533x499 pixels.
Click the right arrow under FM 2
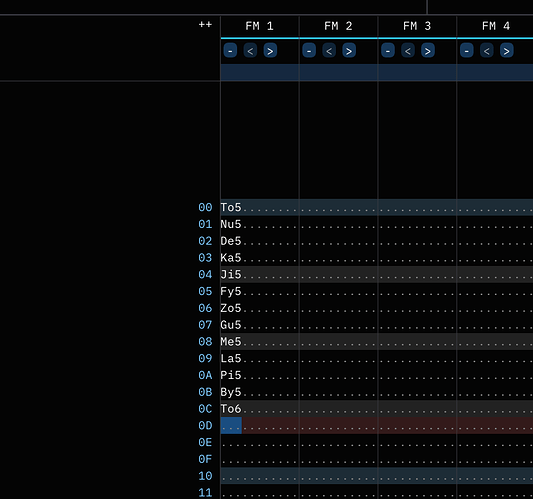tap(349, 51)
